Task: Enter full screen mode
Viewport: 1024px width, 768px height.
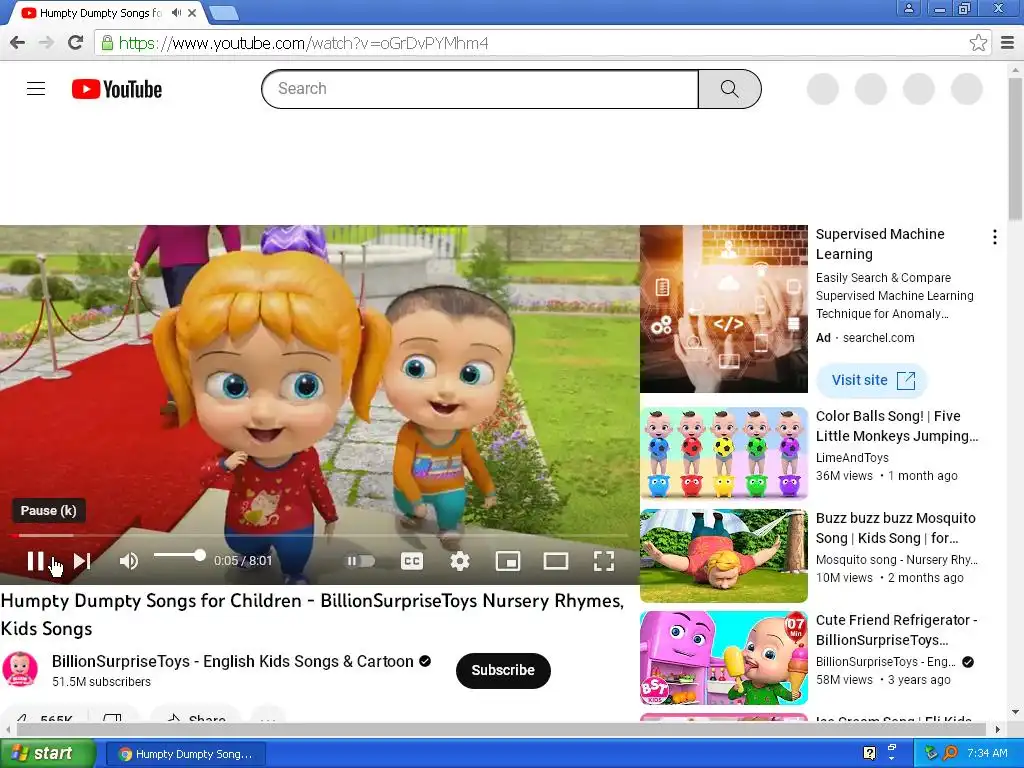Action: (x=603, y=561)
